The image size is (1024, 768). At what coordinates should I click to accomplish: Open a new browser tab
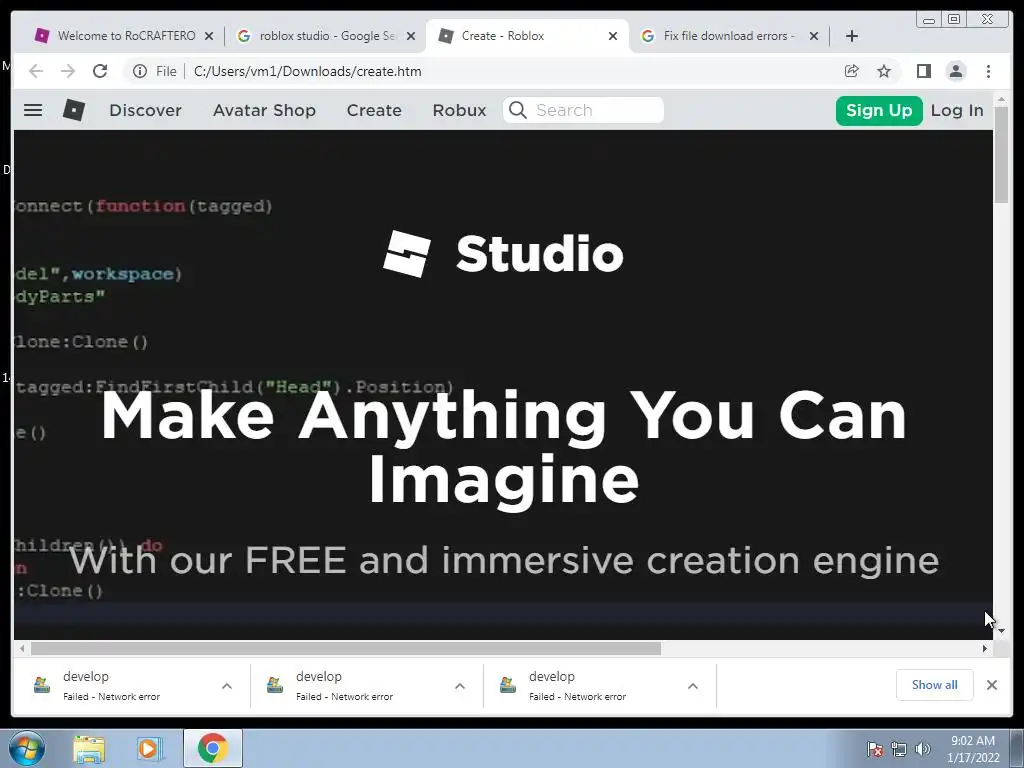852,36
